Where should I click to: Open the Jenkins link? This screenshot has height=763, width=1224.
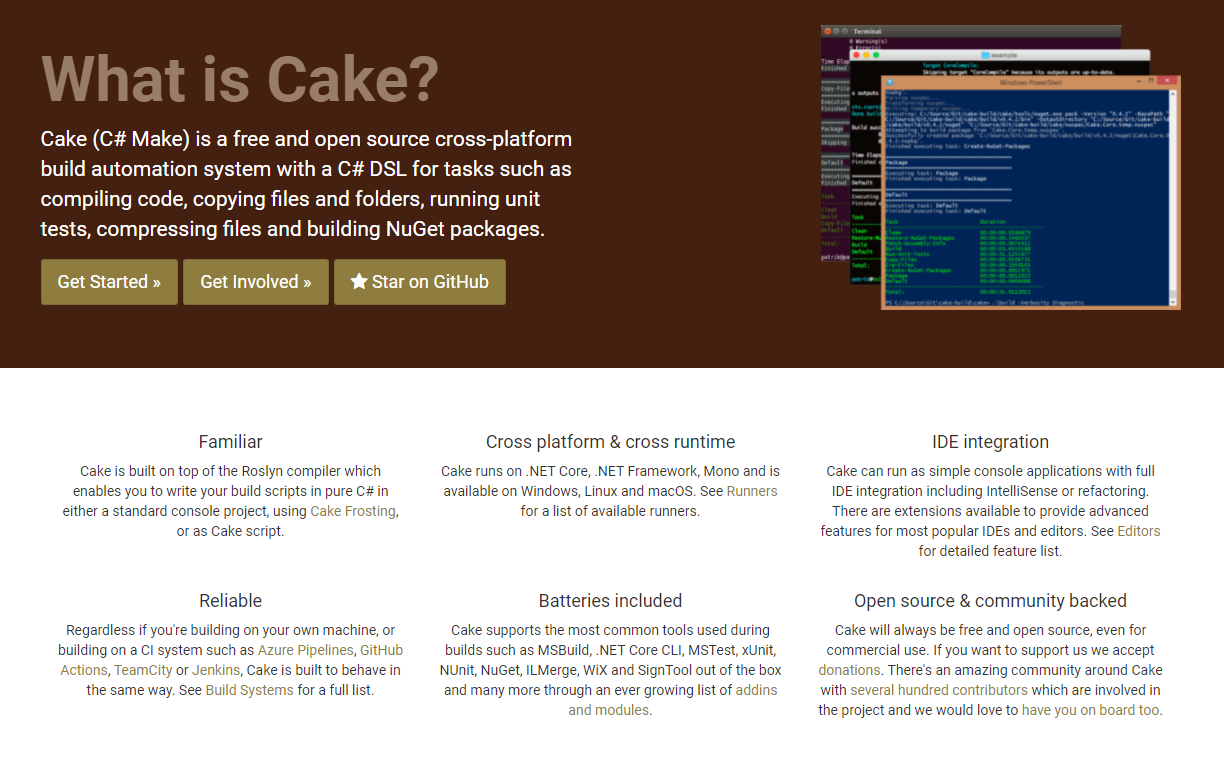point(216,670)
